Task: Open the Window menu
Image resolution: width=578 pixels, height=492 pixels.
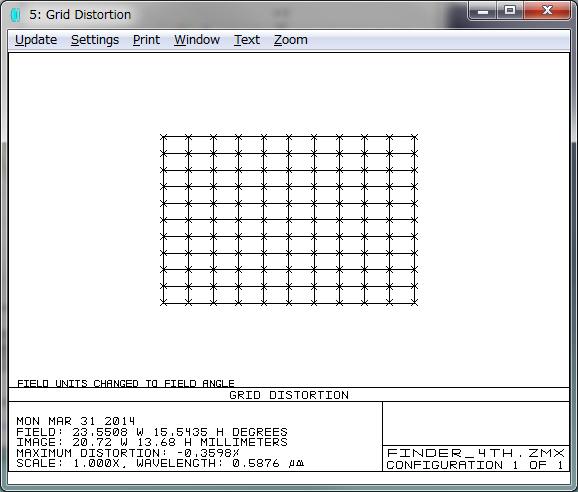Action: 197,40
